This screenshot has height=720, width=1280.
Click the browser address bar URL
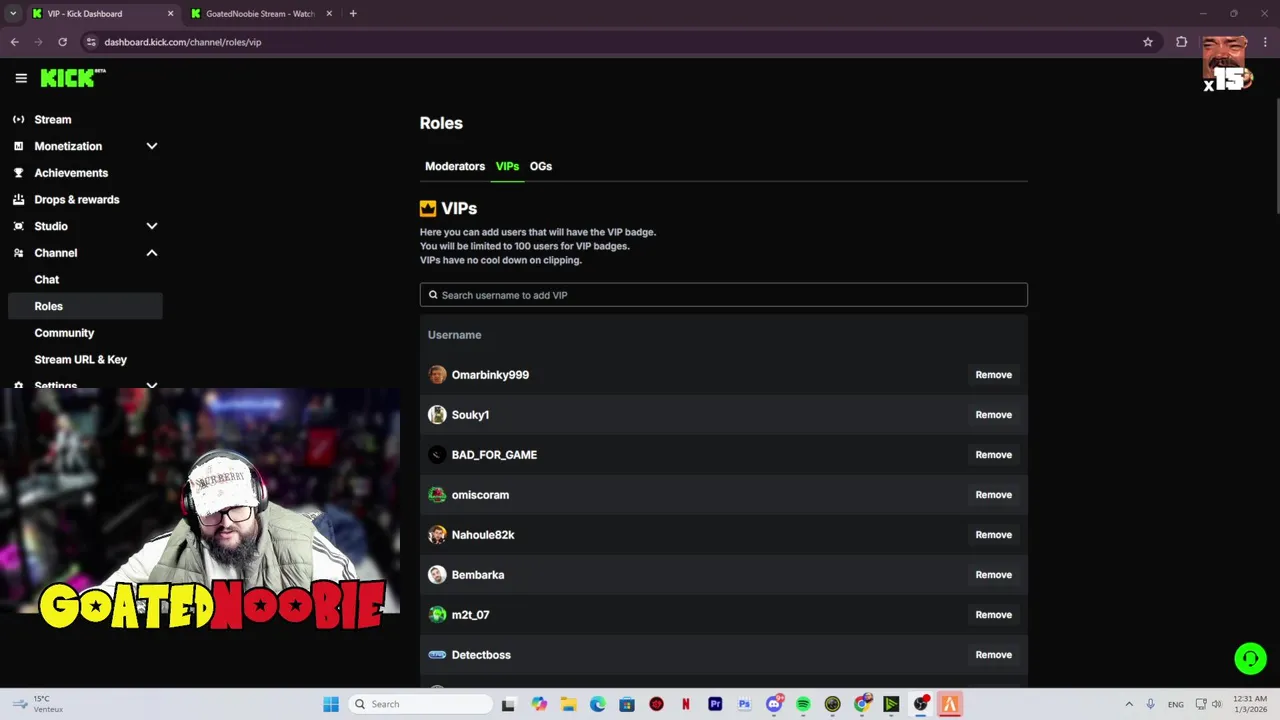(x=183, y=42)
